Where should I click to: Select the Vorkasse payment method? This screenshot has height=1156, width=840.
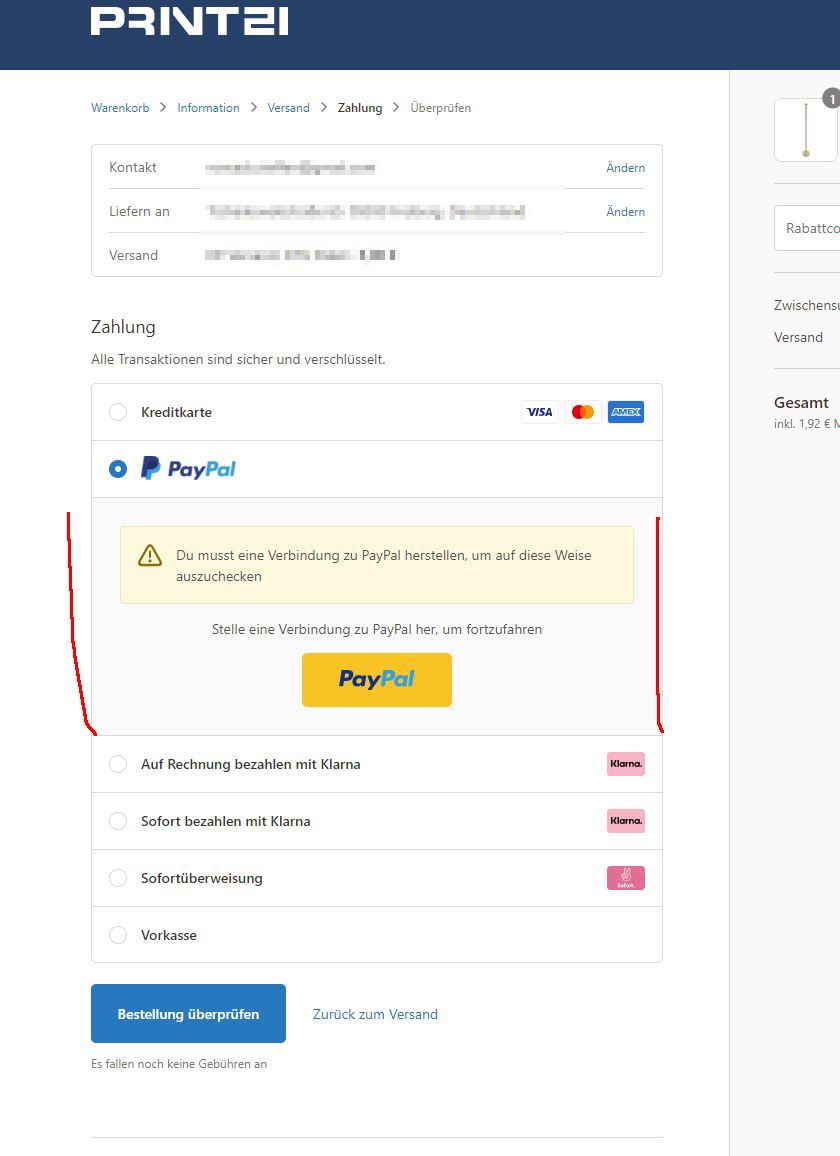click(x=118, y=935)
